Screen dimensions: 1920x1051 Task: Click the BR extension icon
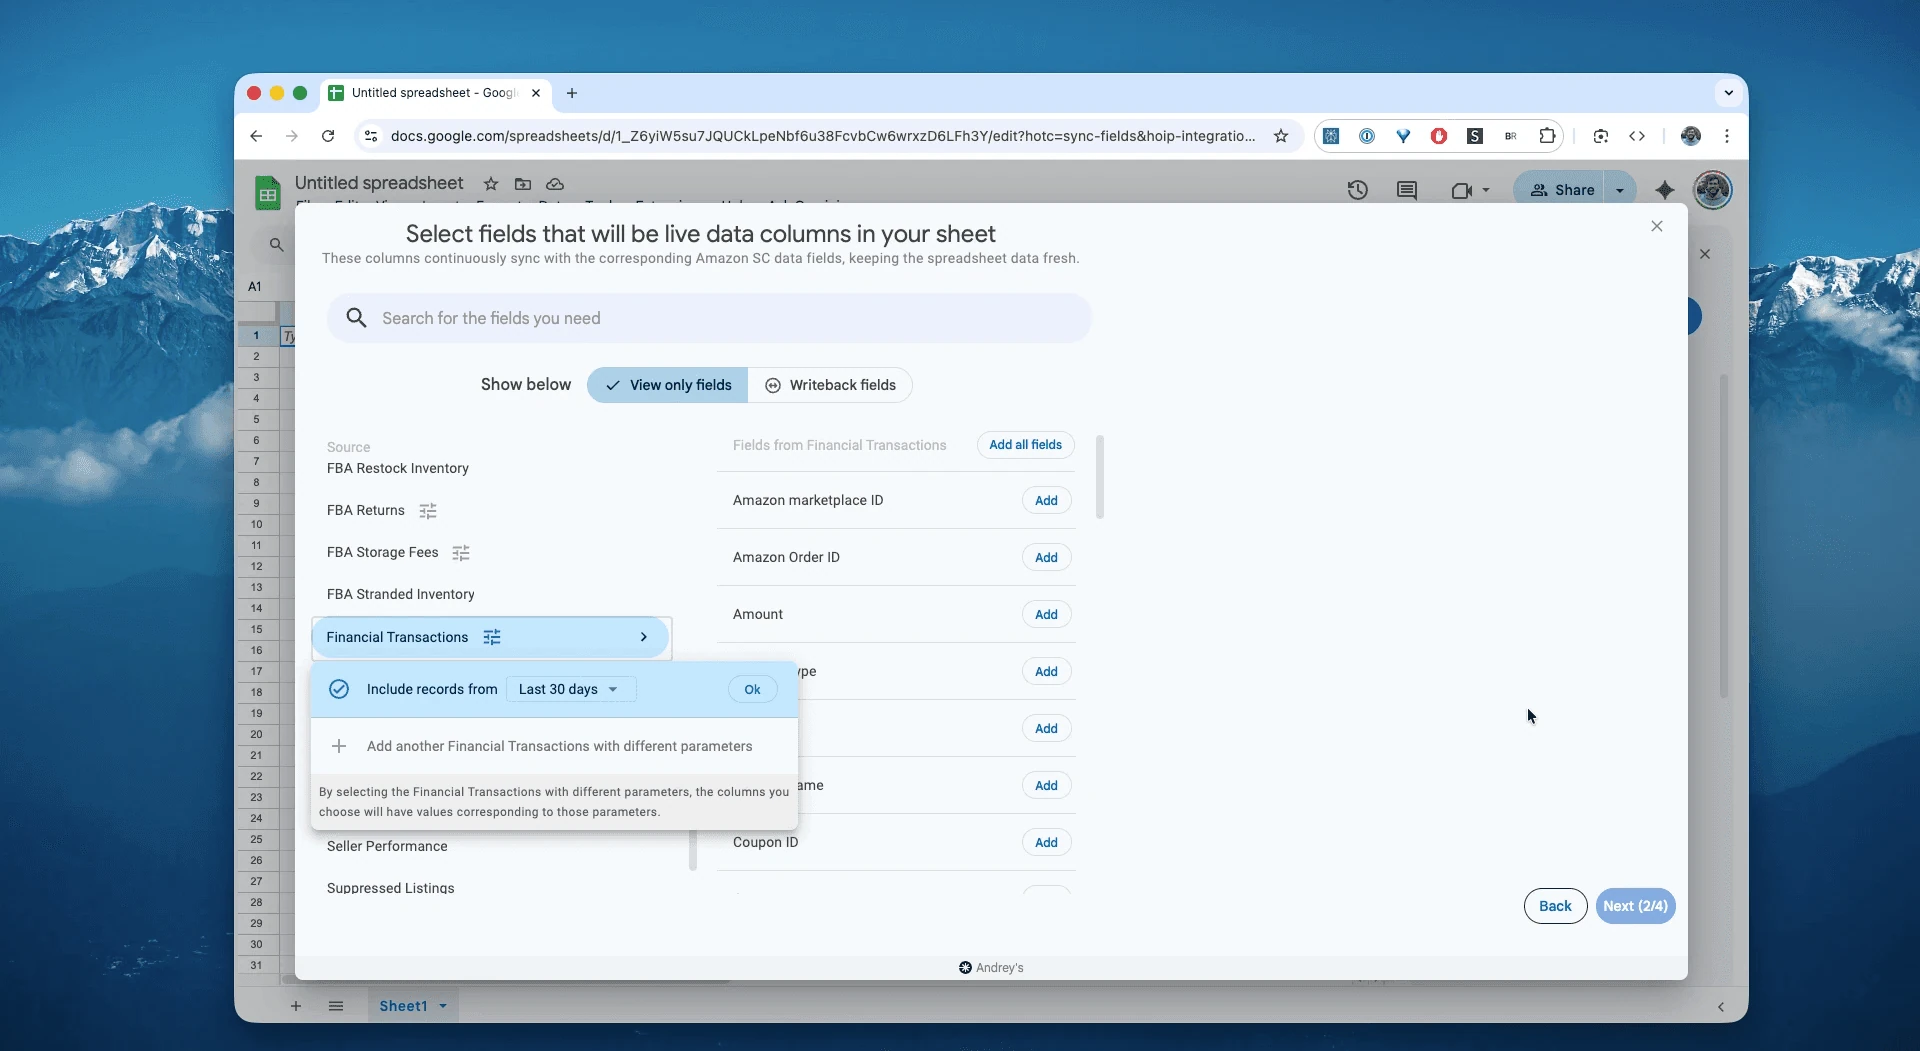point(1511,136)
